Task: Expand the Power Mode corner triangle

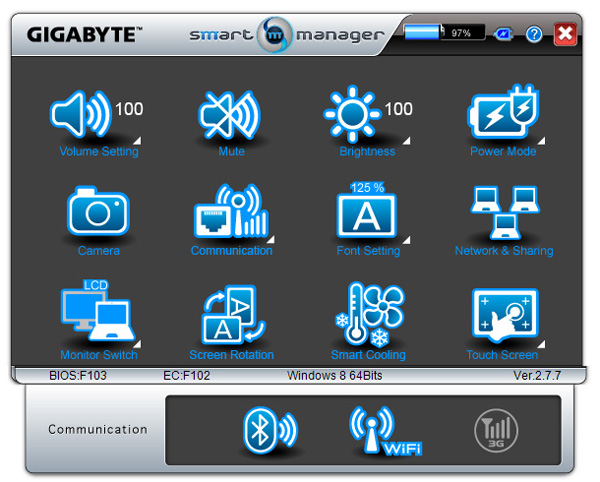Action: [541, 141]
